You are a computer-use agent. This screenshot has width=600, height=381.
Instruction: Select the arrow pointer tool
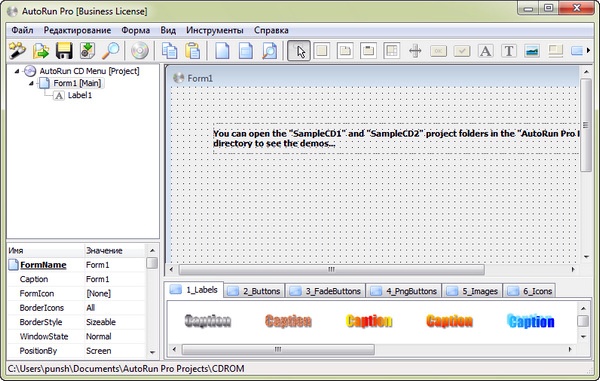pos(299,50)
